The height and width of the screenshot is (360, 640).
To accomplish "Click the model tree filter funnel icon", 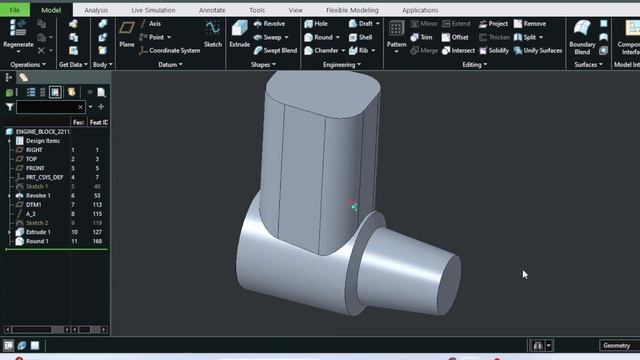I will tap(10, 107).
